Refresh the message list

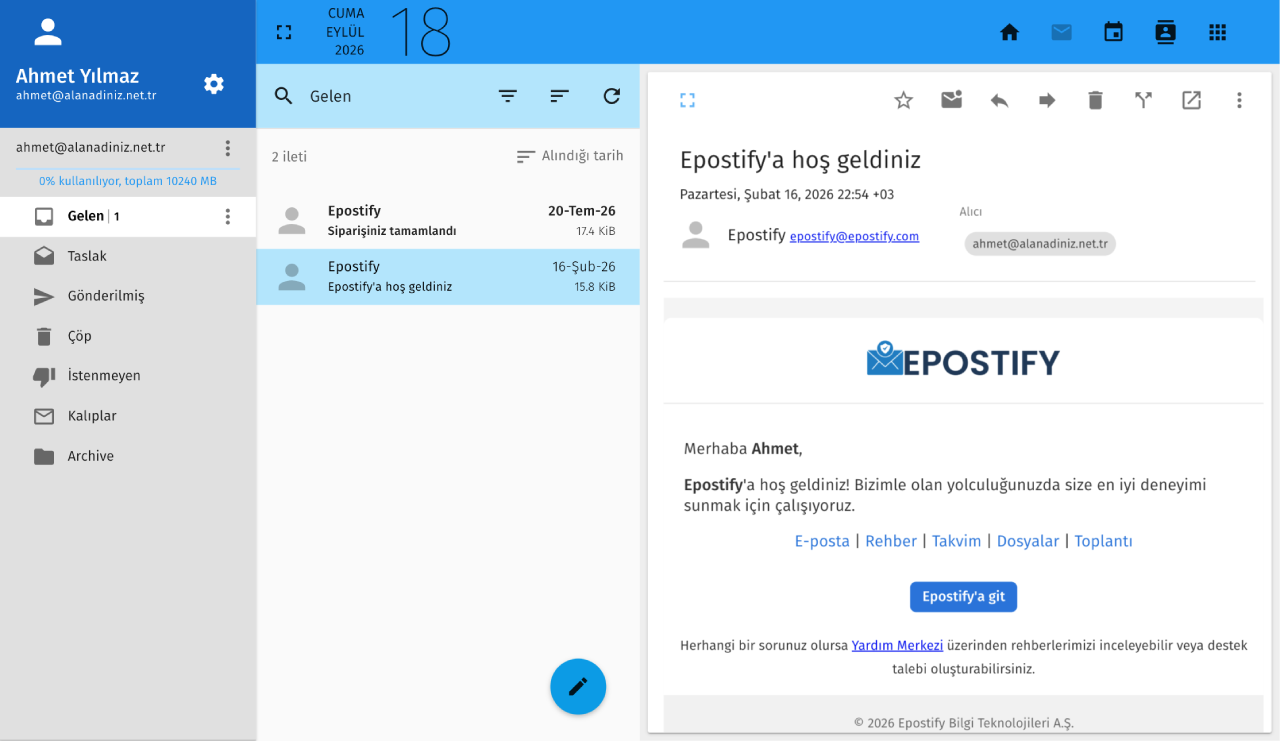(612, 96)
